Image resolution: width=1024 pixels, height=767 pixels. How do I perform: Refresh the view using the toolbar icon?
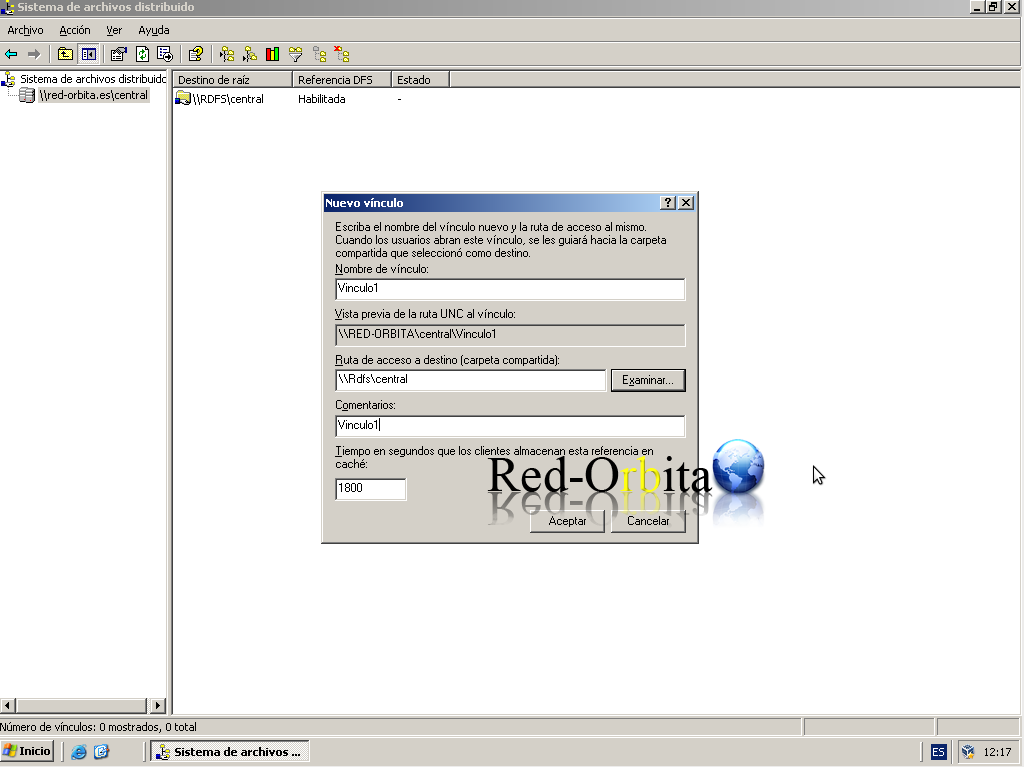pos(142,54)
